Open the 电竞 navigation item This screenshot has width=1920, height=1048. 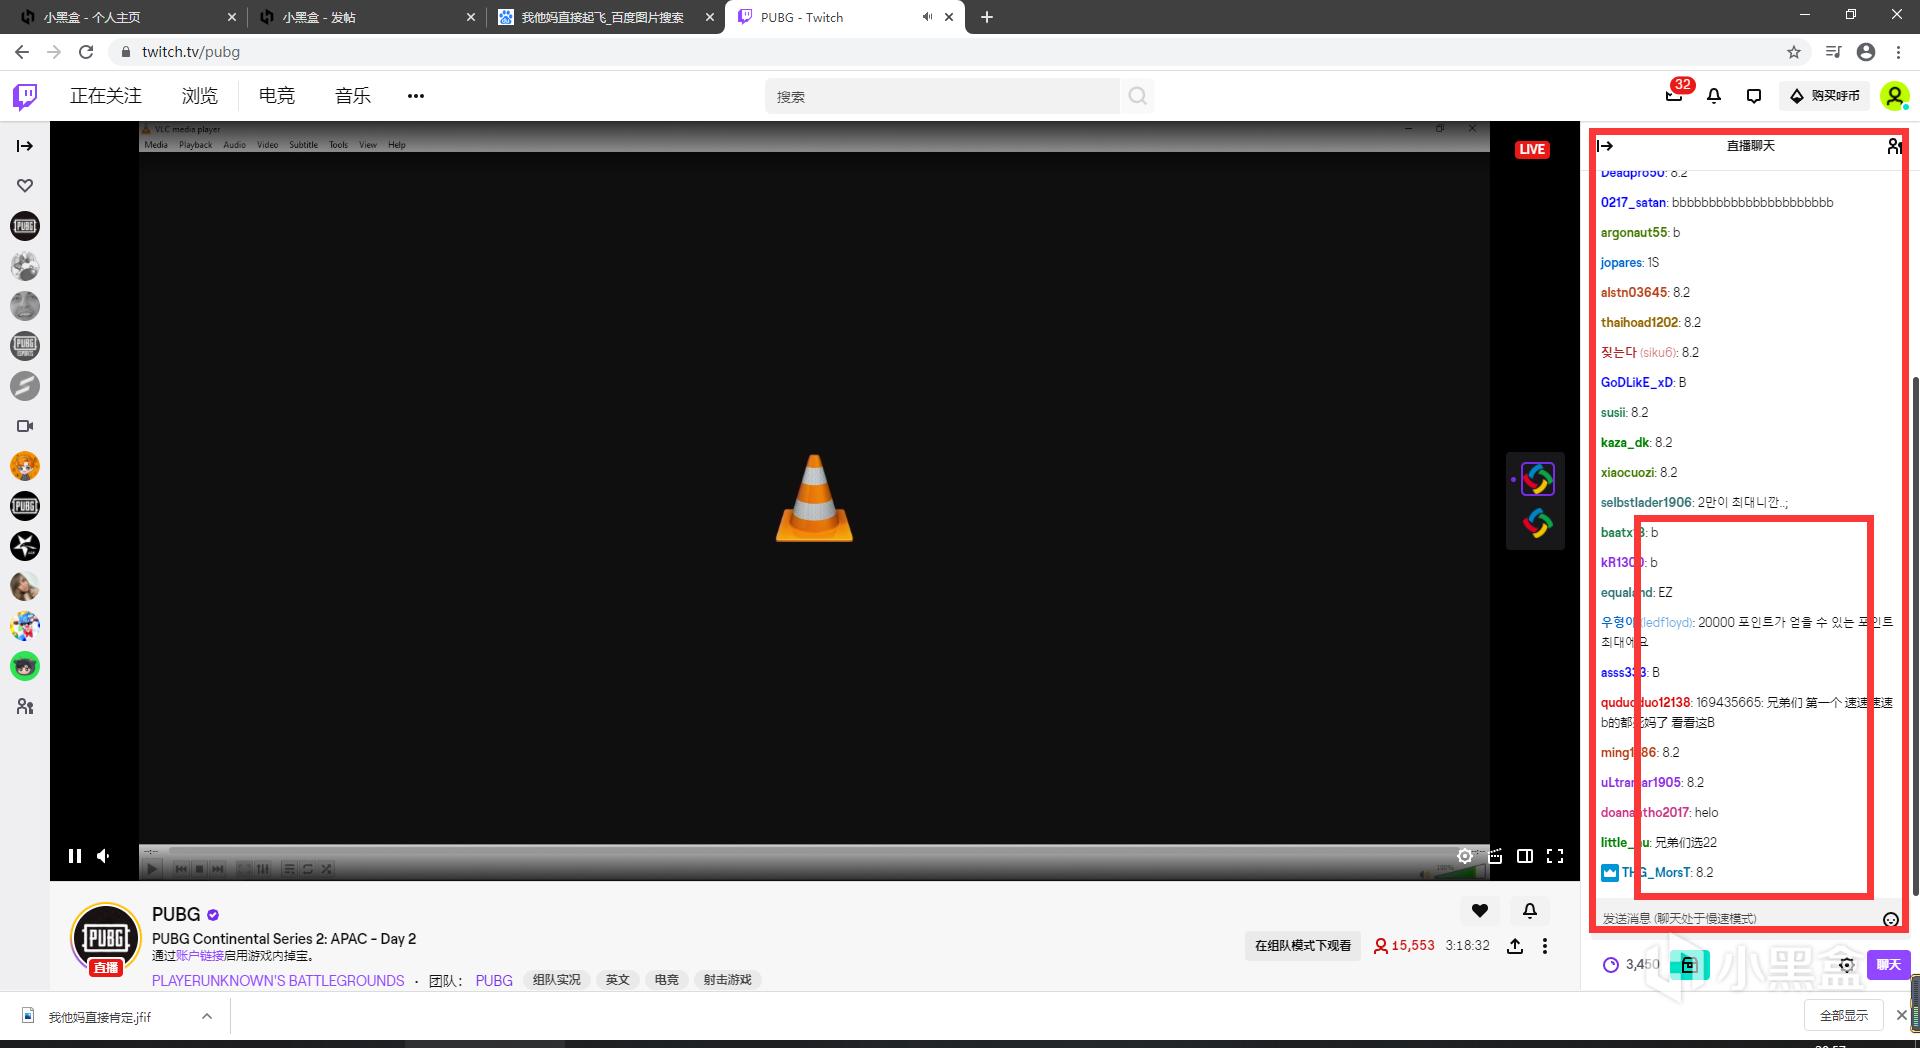pyautogui.click(x=277, y=96)
